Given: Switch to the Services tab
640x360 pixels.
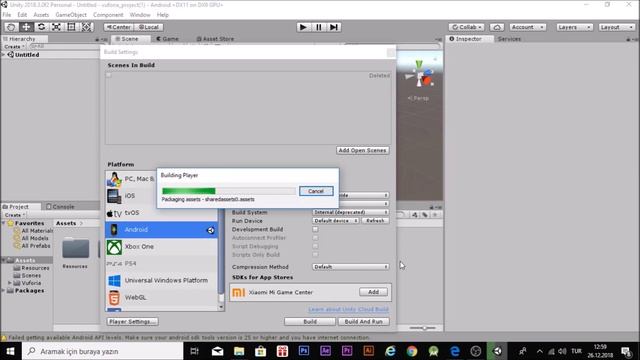Looking at the screenshot, I should tap(509, 39).
